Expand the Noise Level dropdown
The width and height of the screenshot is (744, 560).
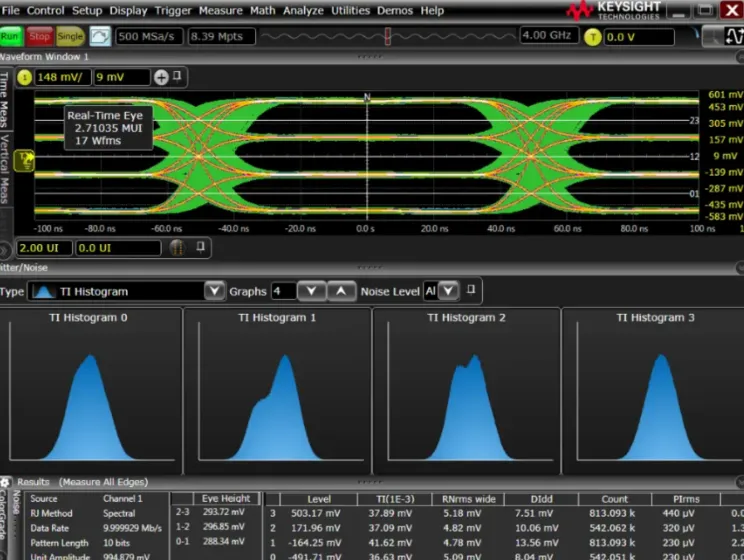pos(448,291)
